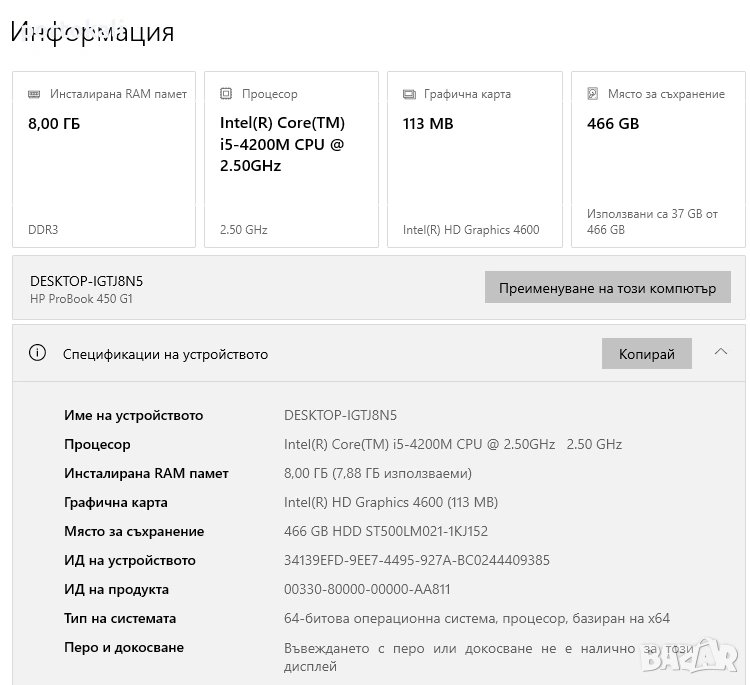Select the 8,00 ГБ (7,88 ГБ използваеми) value
The image size is (750, 685).
pyautogui.click(x=377, y=474)
